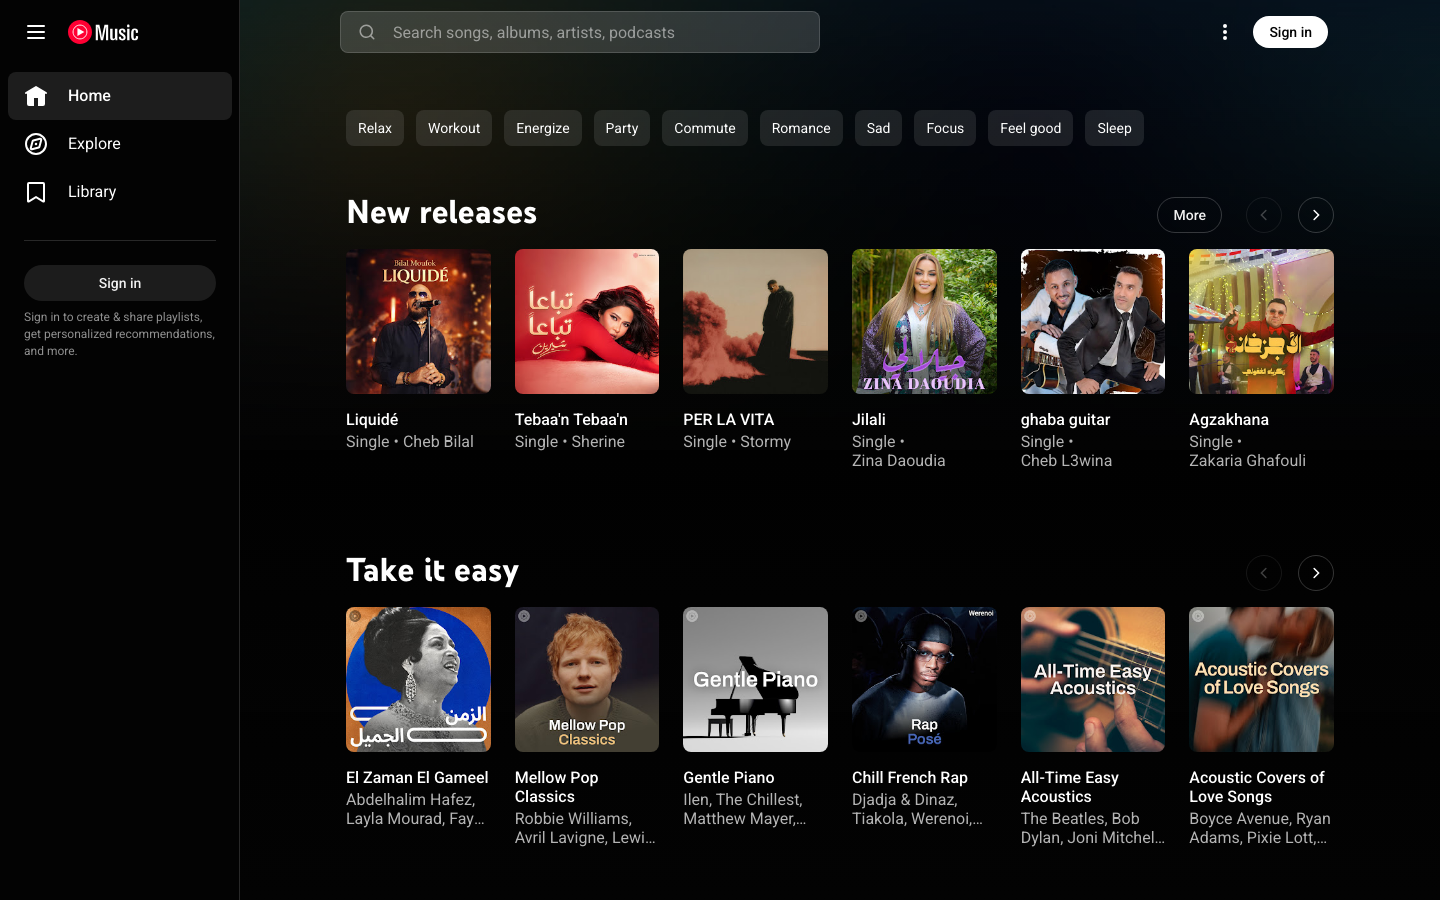This screenshot has height=900, width=1440.
Task: Select the Commute mood chip
Action: pyautogui.click(x=705, y=128)
